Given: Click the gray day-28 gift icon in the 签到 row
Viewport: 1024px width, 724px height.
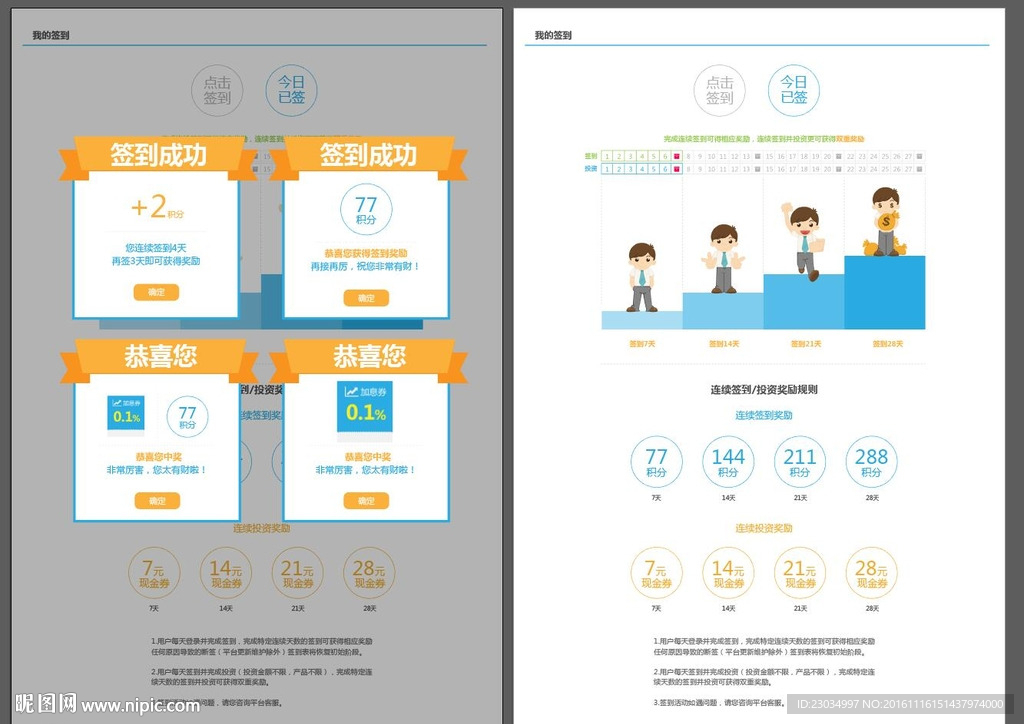Looking at the screenshot, I should 920,156.
